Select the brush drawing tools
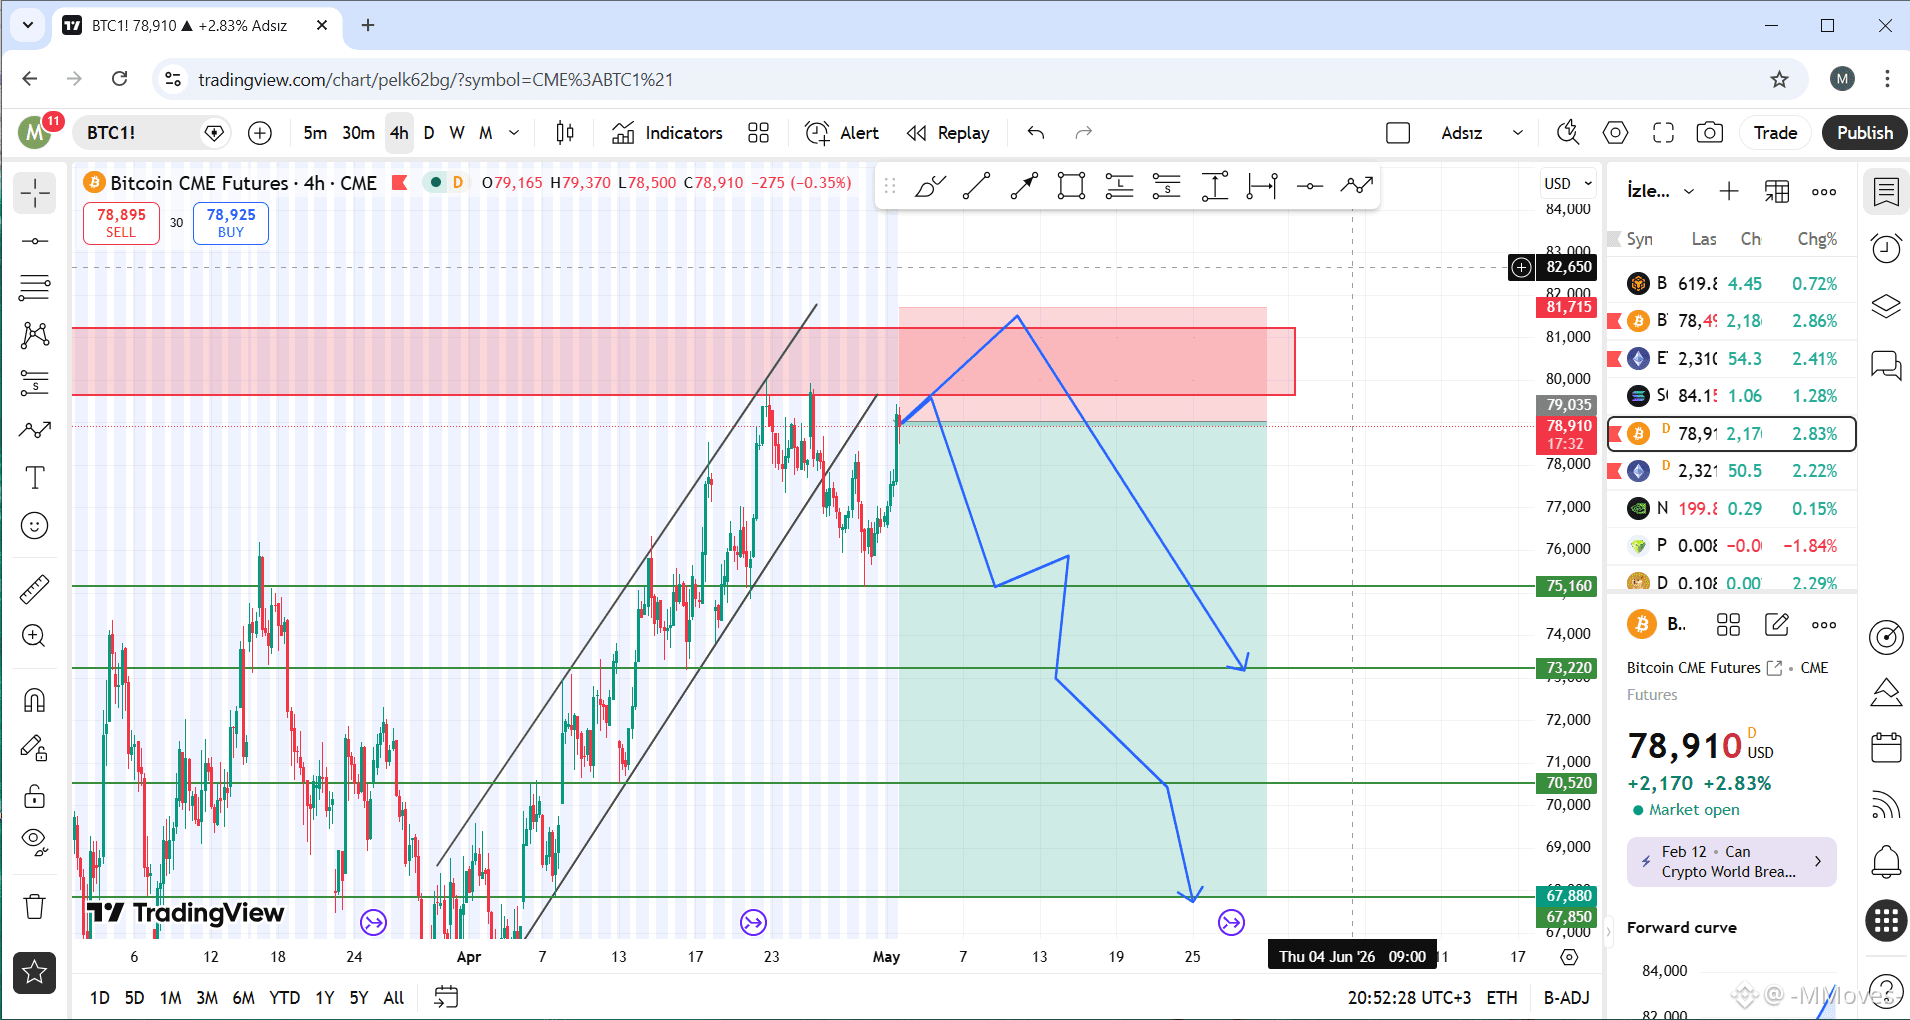 pyautogui.click(x=35, y=430)
